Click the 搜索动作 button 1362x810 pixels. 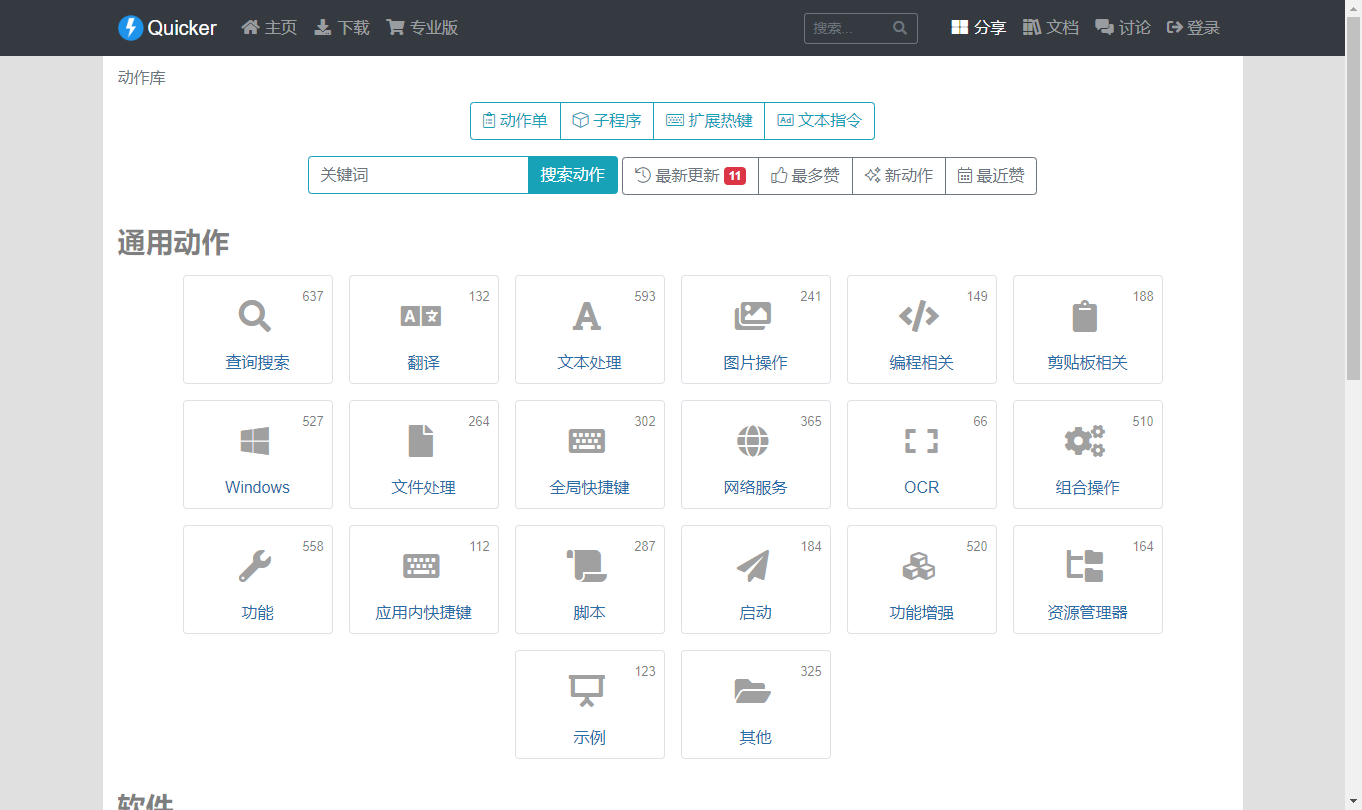click(x=573, y=175)
